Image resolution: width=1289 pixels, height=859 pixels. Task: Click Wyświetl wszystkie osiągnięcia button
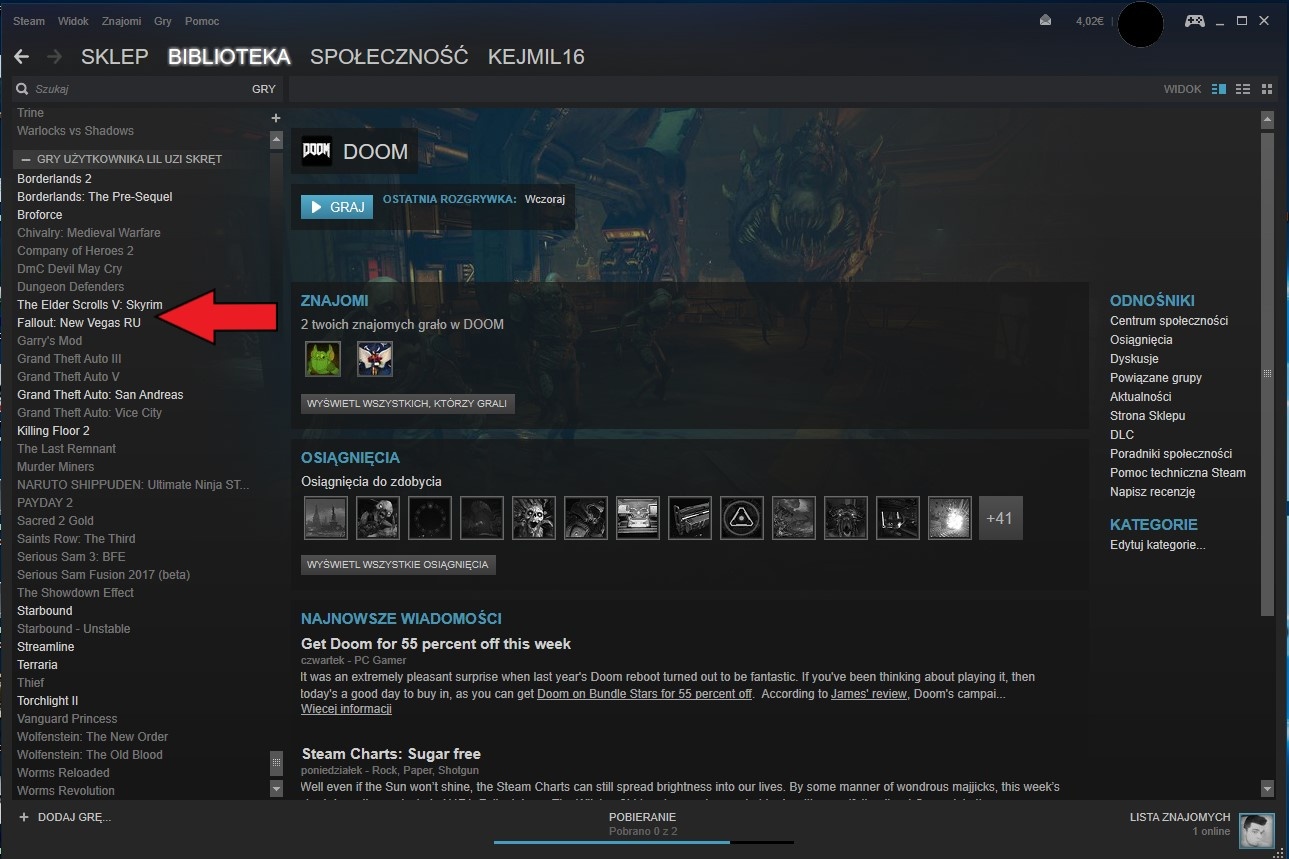(x=398, y=565)
